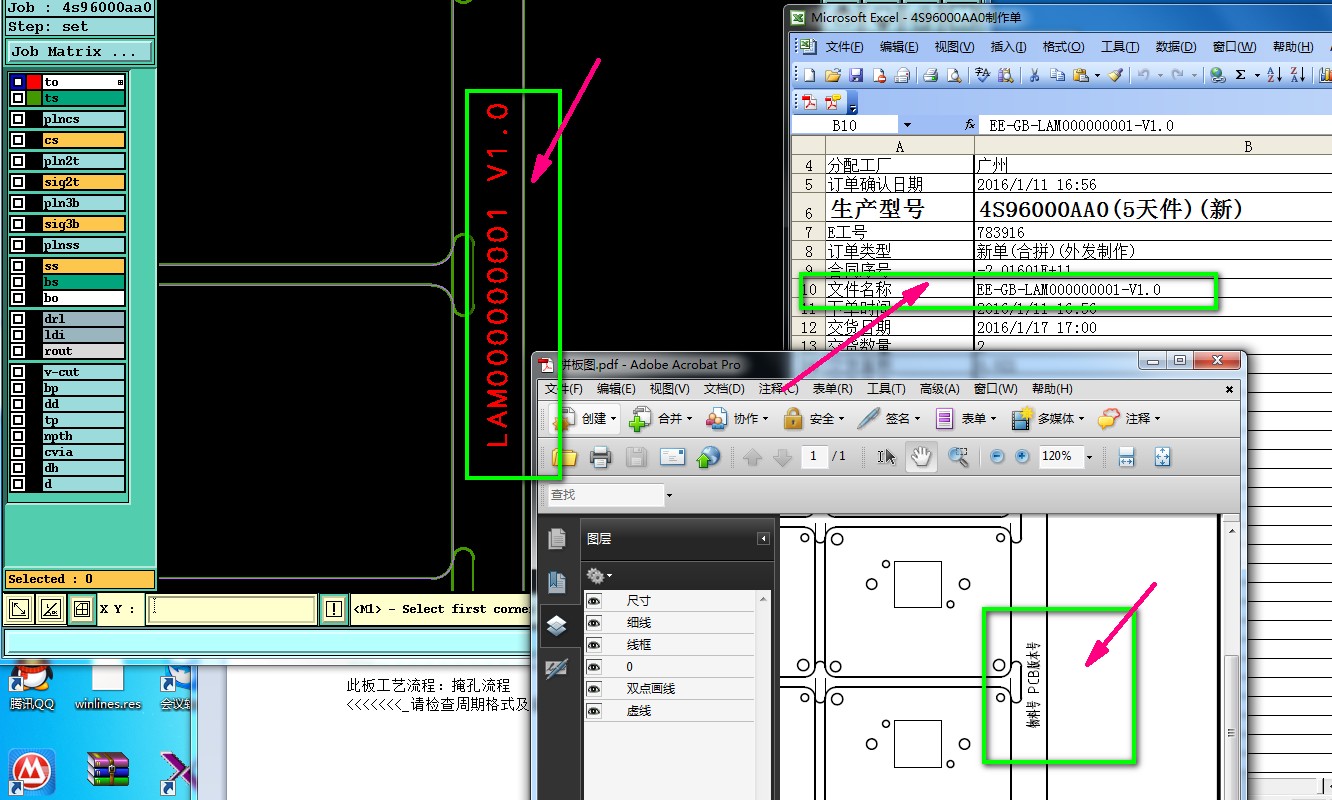
Task: Click Acrobat's zoom in plus button
Action: pos(1022,457)
